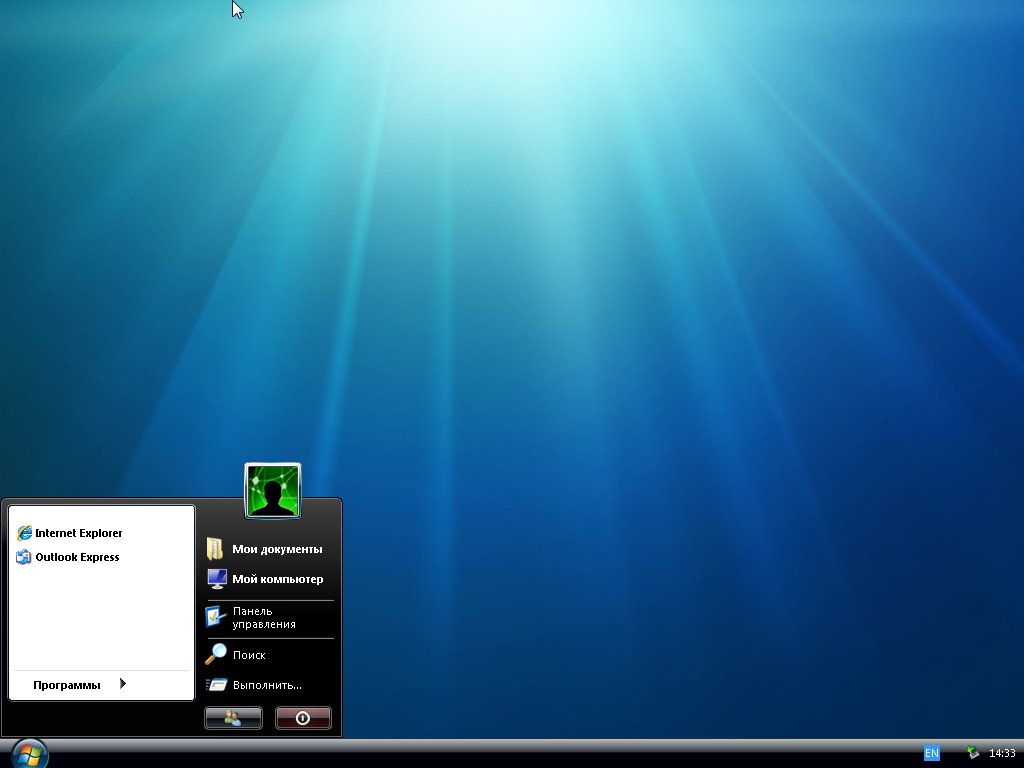Click the Панель управления checklist icon
The height and width of the screenshot is (768, 1024).
click(x=216, y=617)
